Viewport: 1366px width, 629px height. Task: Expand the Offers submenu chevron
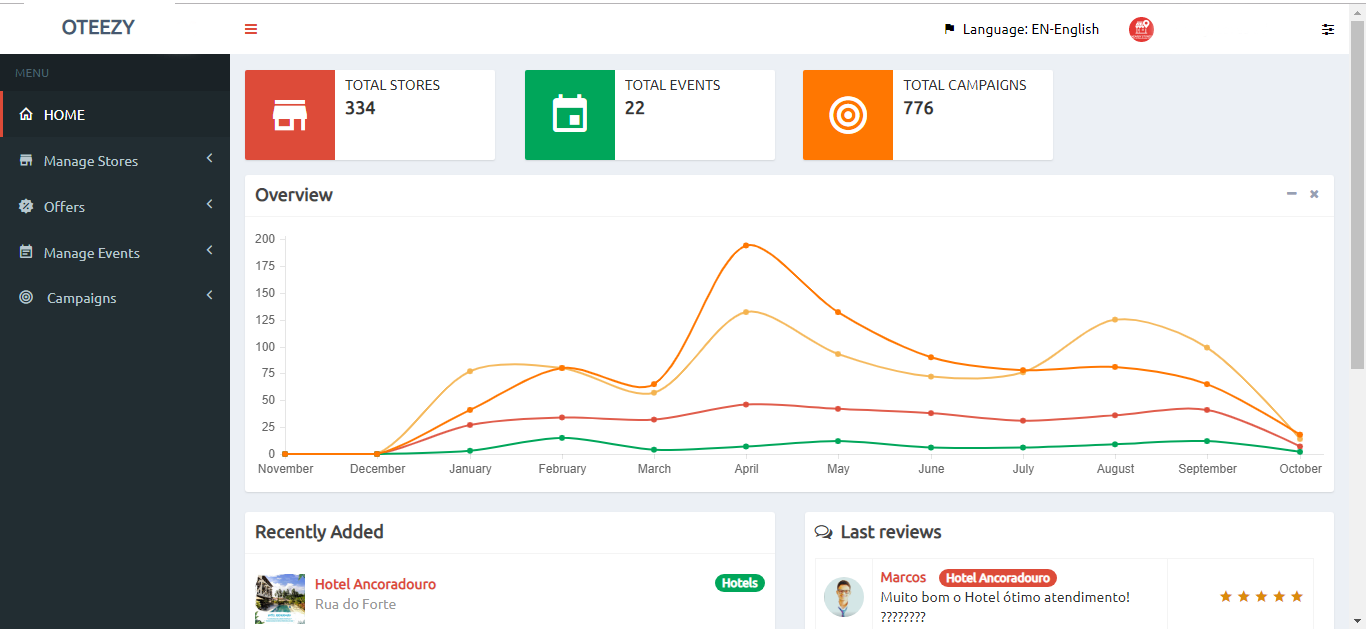click(210, 204)
